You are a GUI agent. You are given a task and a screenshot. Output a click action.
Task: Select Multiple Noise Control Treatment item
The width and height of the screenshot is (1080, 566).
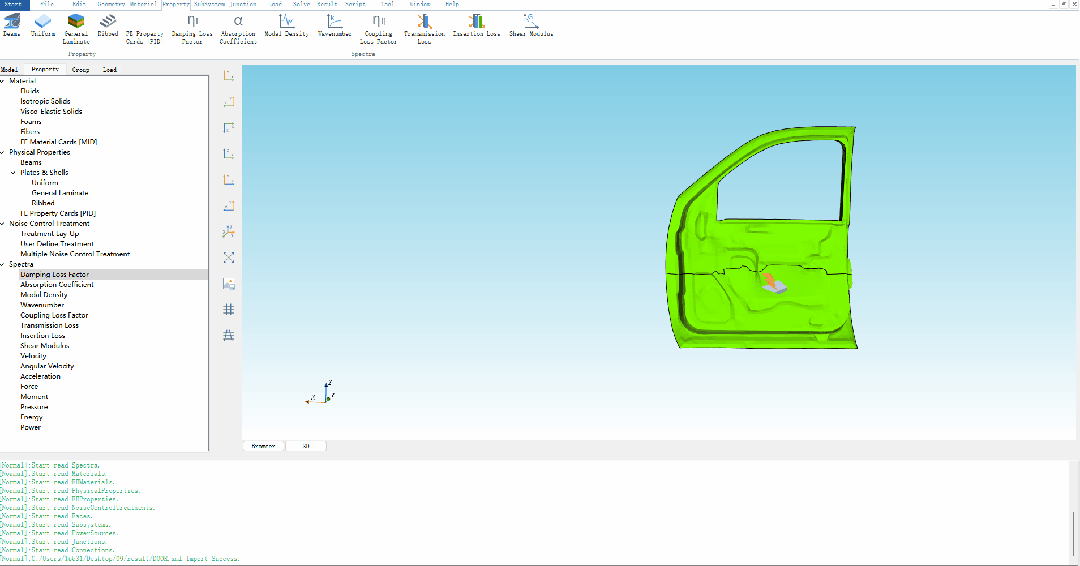75,254
